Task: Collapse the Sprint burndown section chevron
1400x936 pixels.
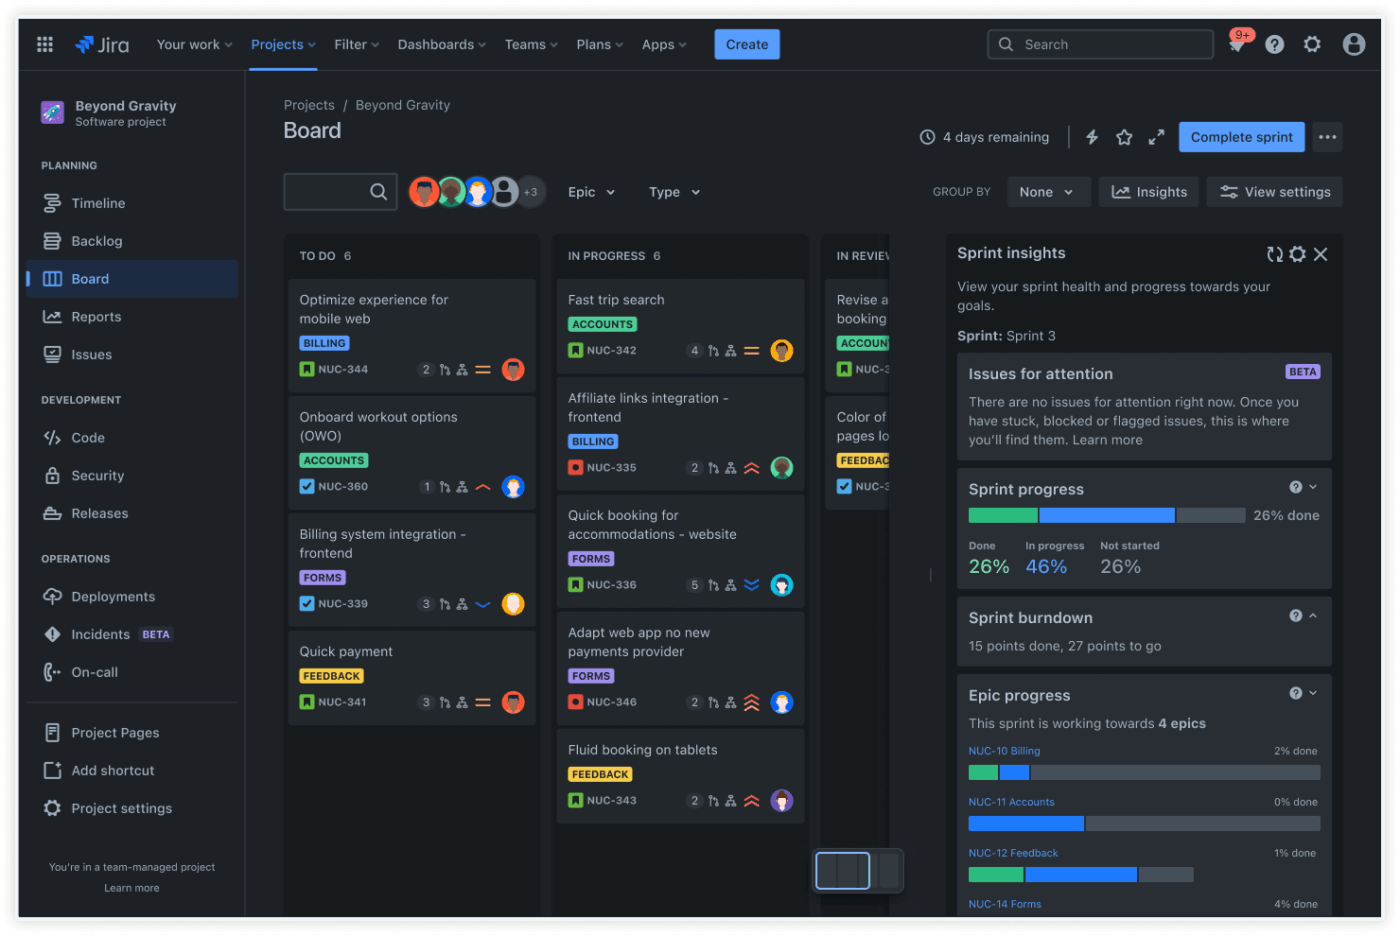Action: point(1313,616)
